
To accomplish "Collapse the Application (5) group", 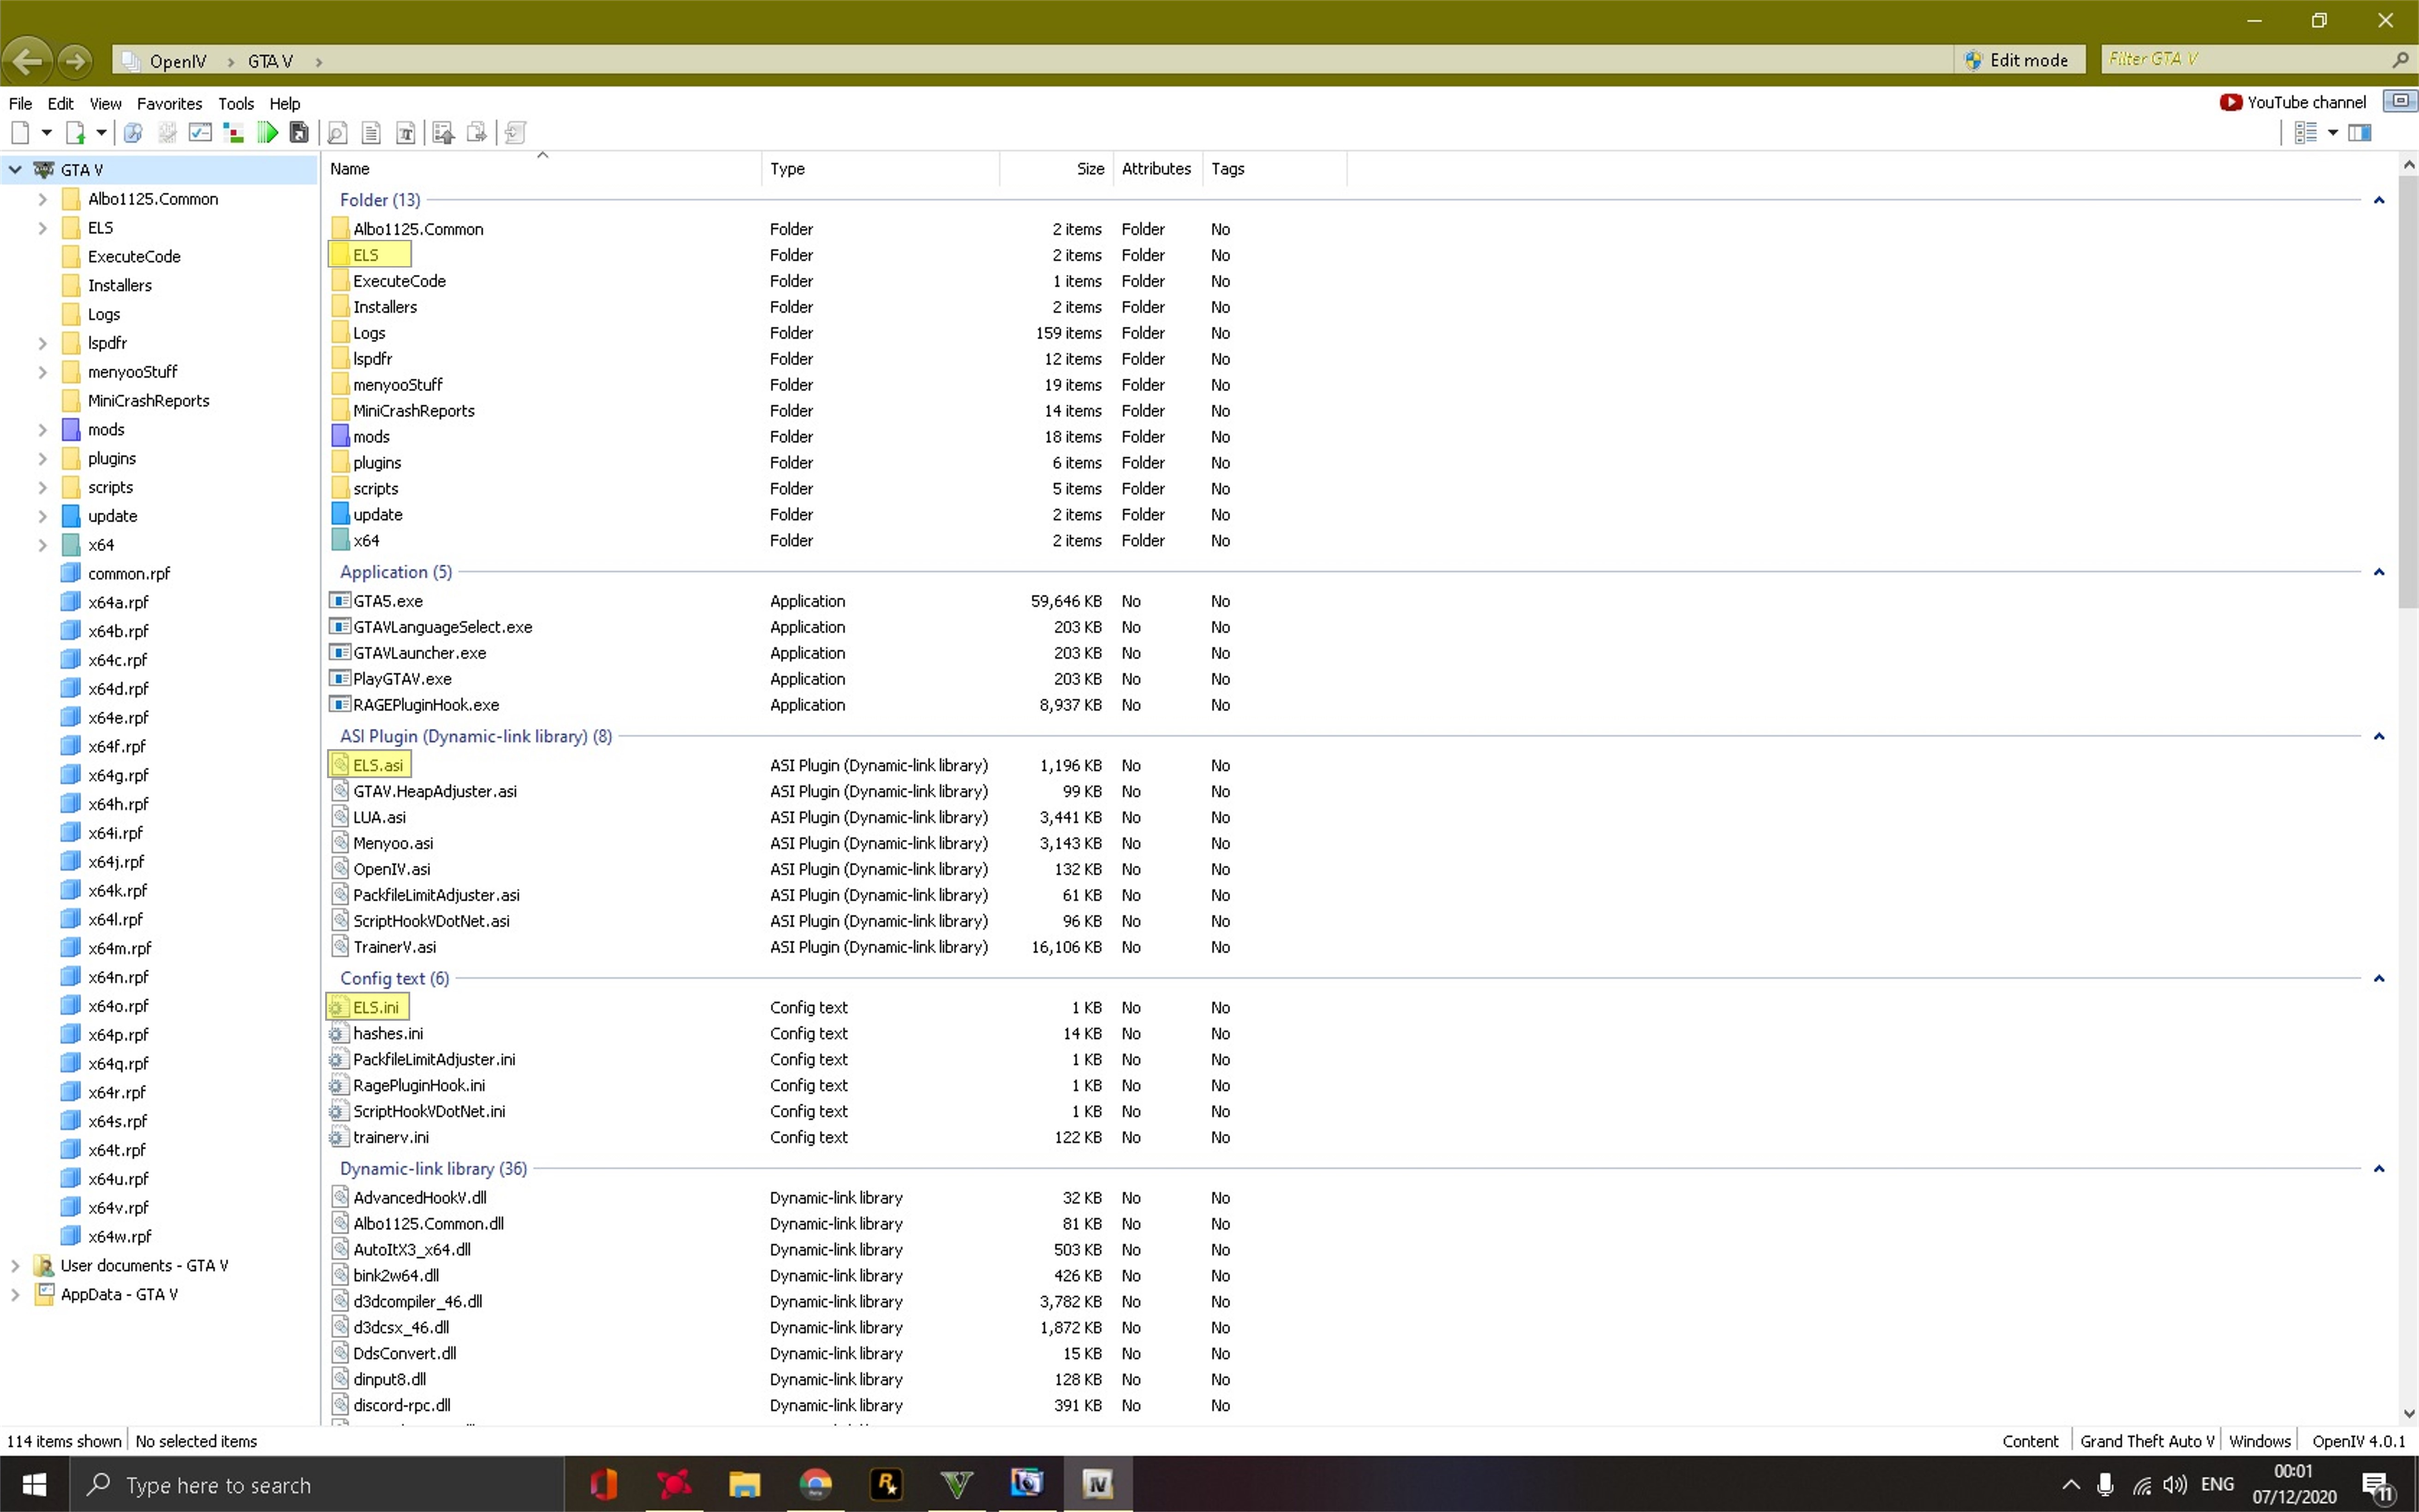I will click(2378, 572).
